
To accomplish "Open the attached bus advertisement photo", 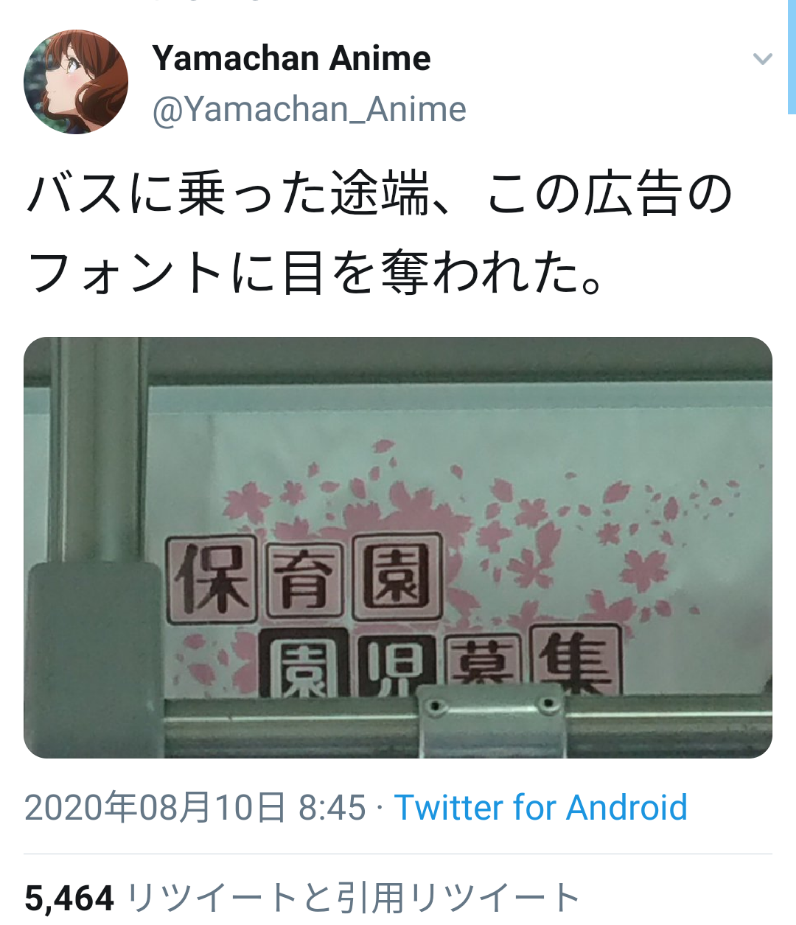I will pyautogui.click(x=398, y=547).
